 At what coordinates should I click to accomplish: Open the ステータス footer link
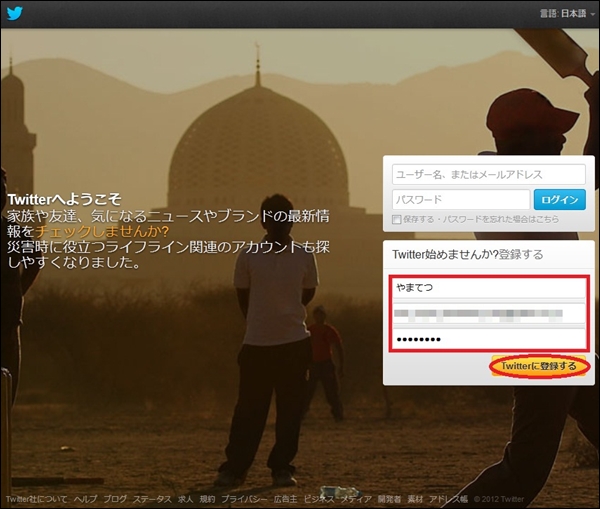[152, 499]
